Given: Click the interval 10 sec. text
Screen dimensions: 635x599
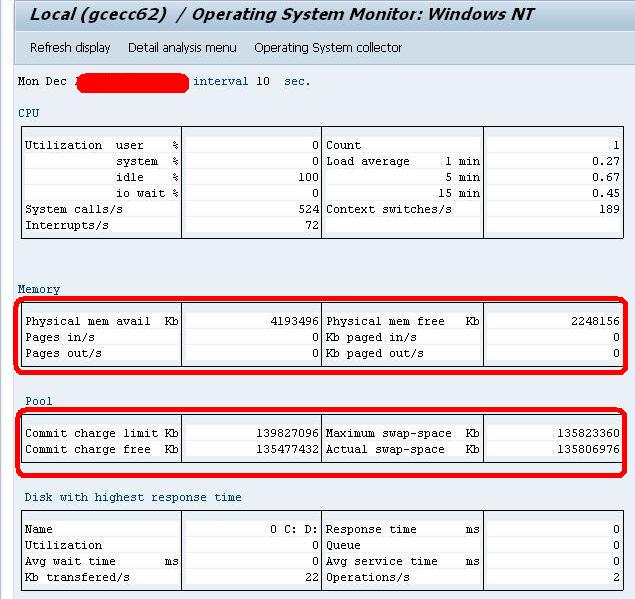Looking at the screenshot, I should pos(252,81).
